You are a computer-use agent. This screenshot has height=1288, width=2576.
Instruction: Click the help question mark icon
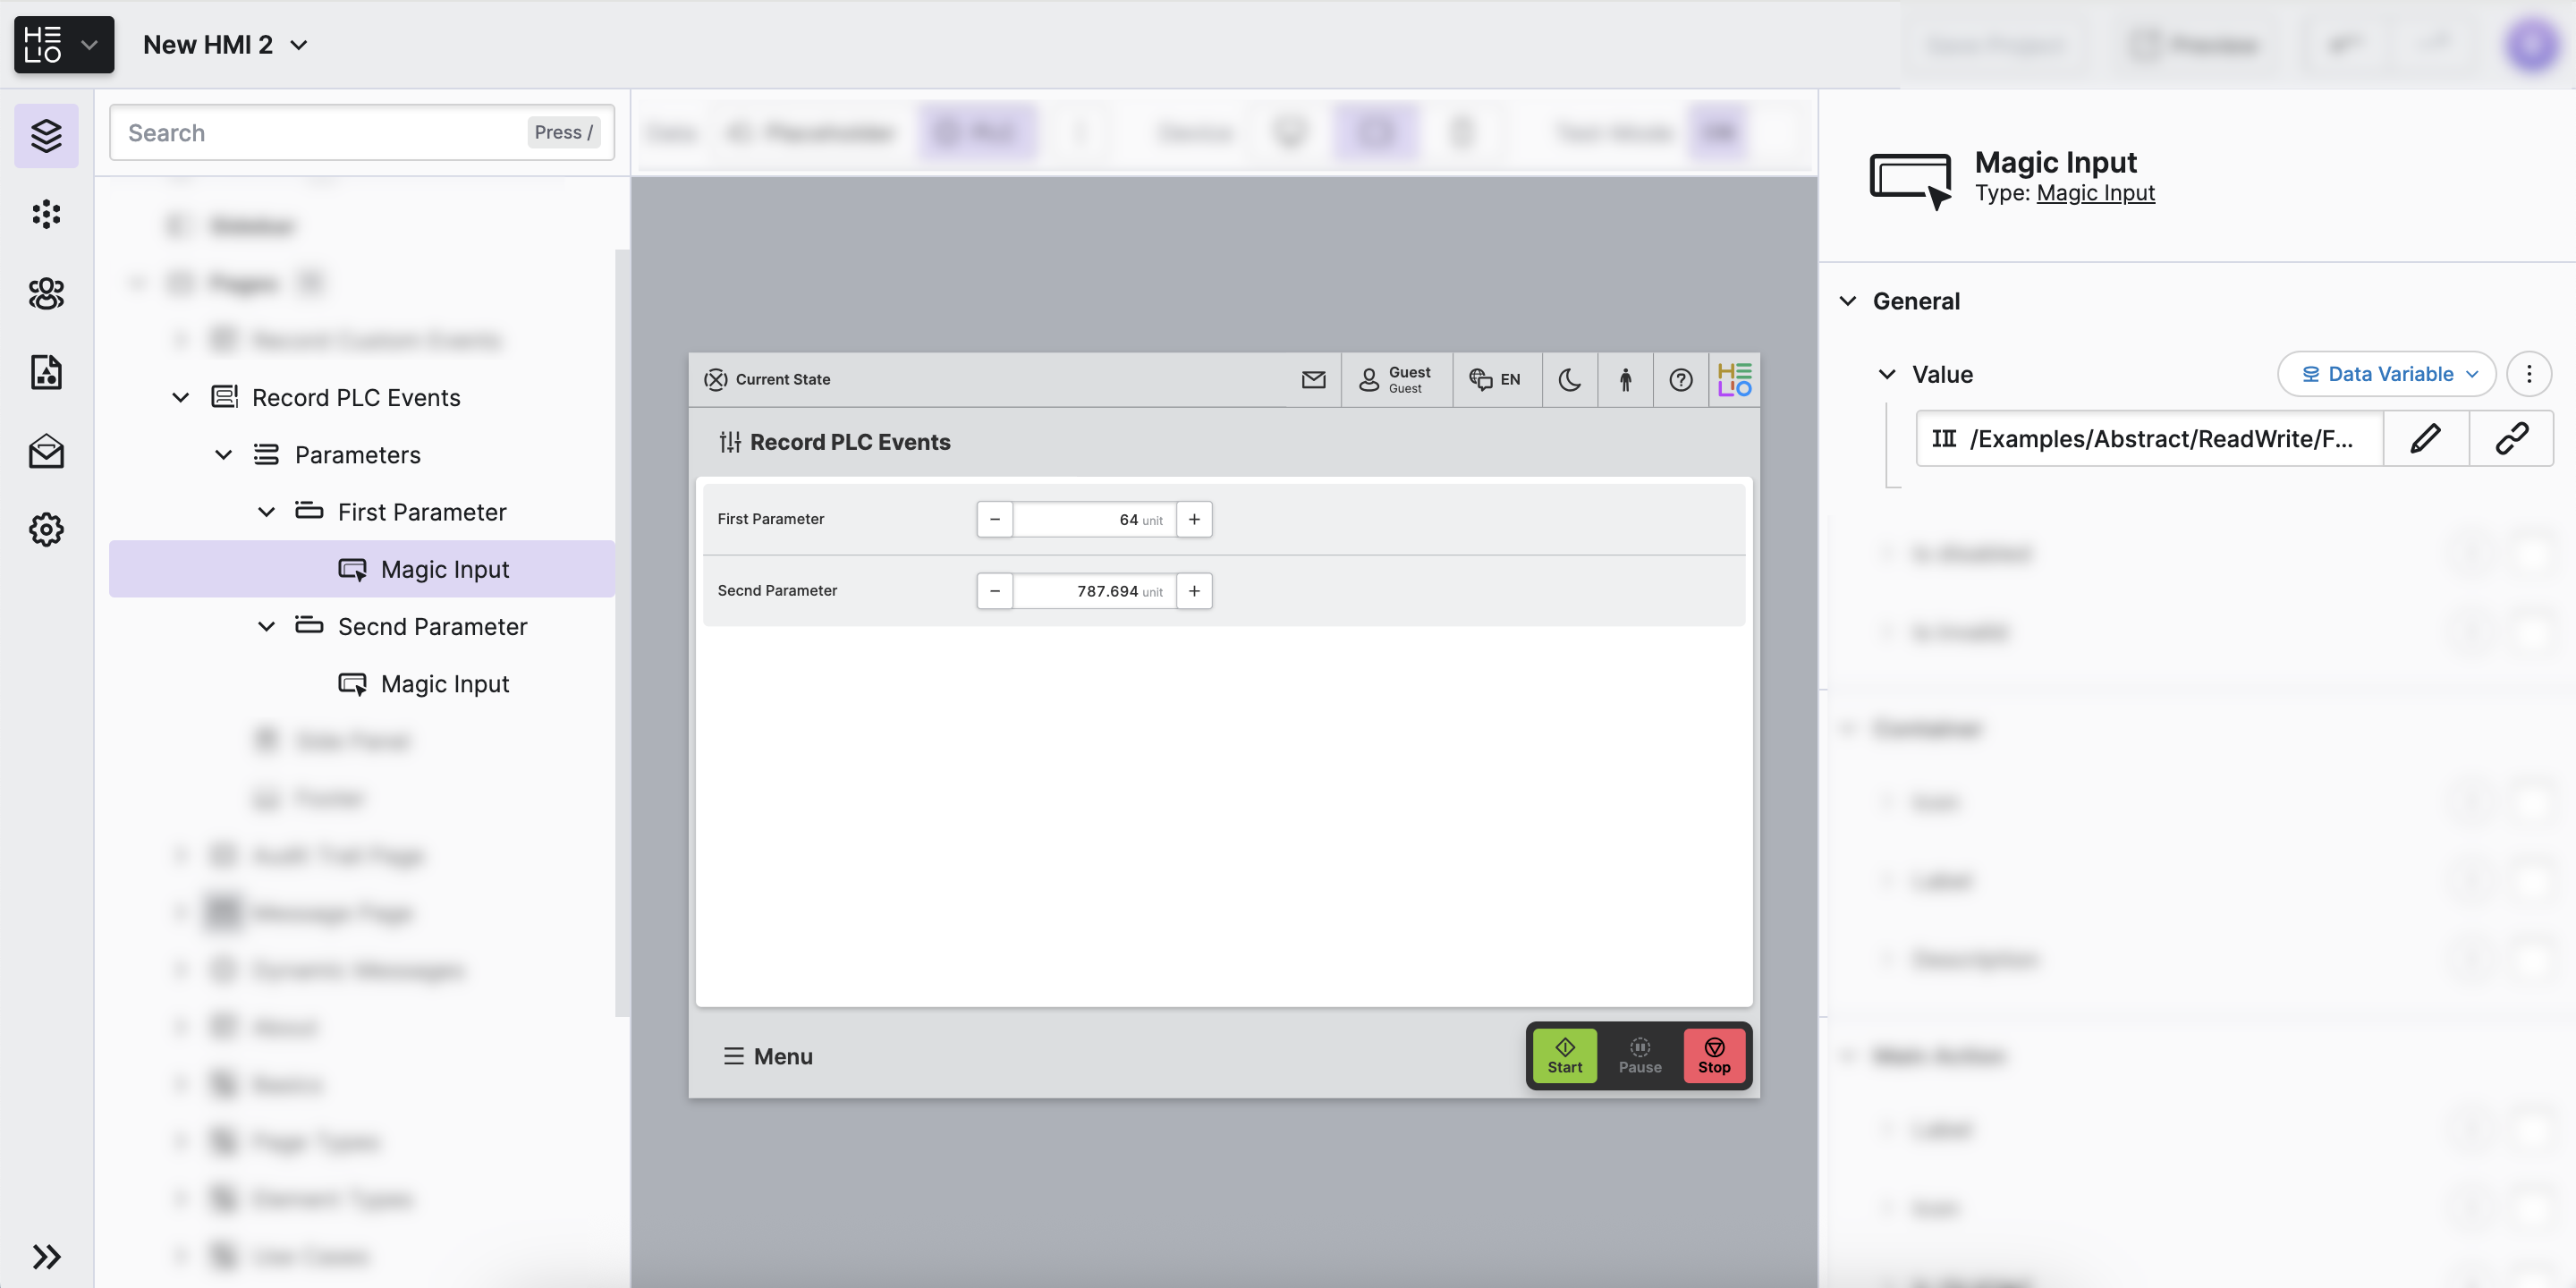click(x=1680, y=379)
